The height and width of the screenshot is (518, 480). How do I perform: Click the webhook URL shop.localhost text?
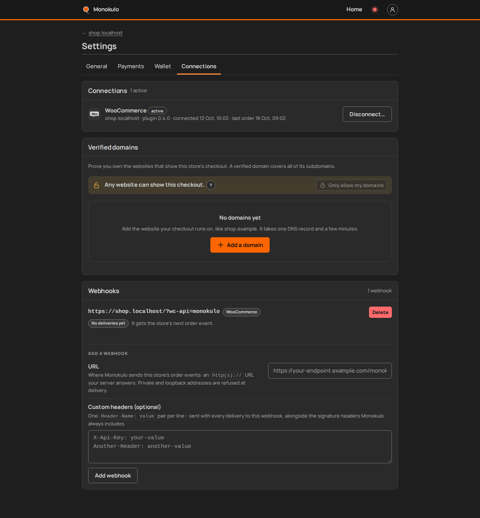(x=154, y=311)
